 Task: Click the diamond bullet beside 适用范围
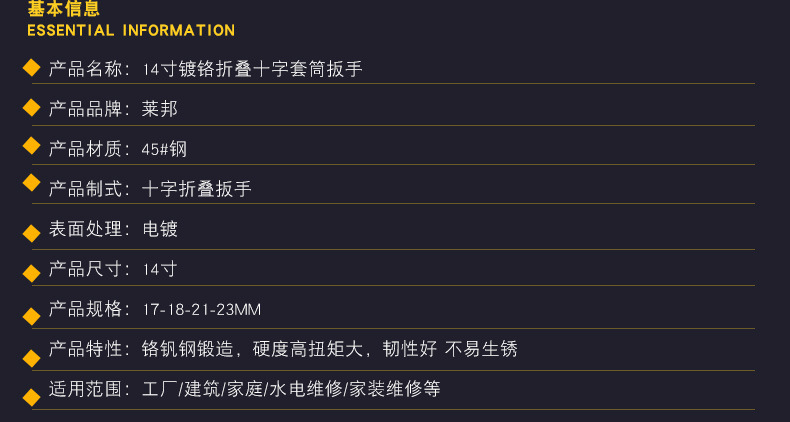(32, 397)
